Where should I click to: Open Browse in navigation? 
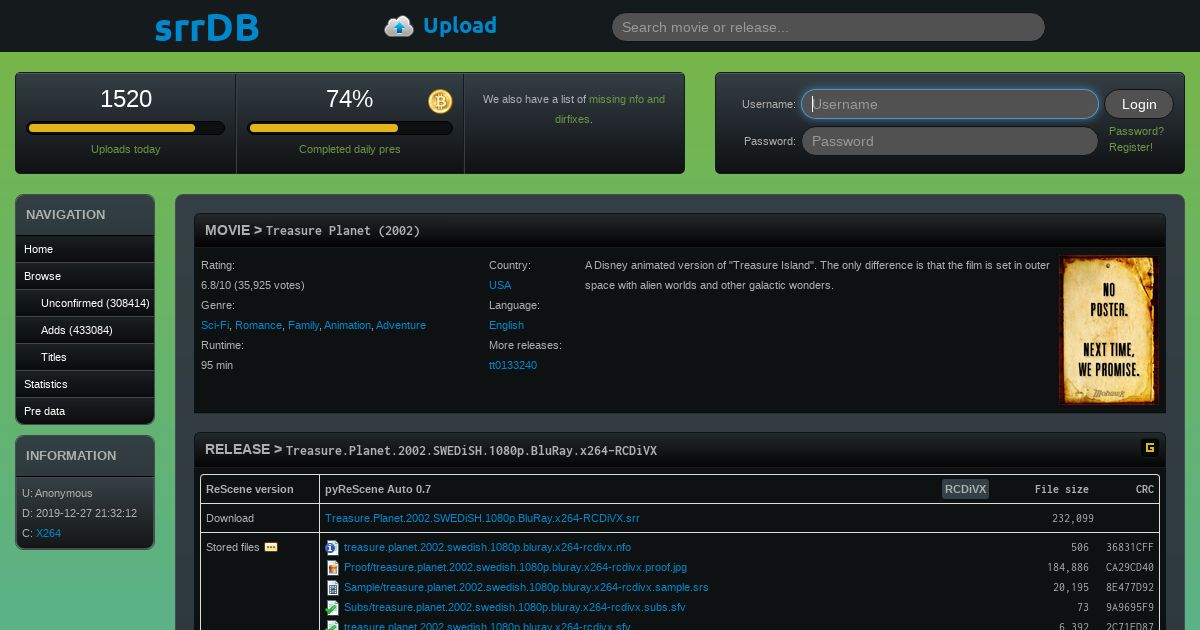pyautogui.click(x=85, y=276)
